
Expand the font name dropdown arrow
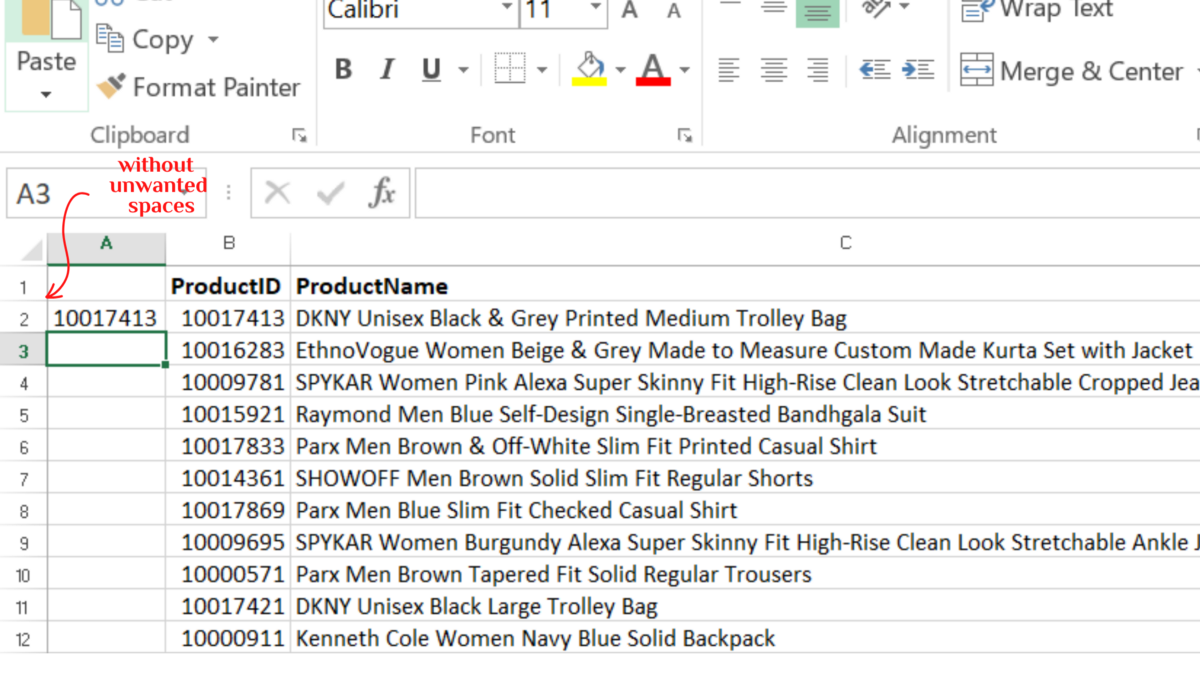[507, 8]
